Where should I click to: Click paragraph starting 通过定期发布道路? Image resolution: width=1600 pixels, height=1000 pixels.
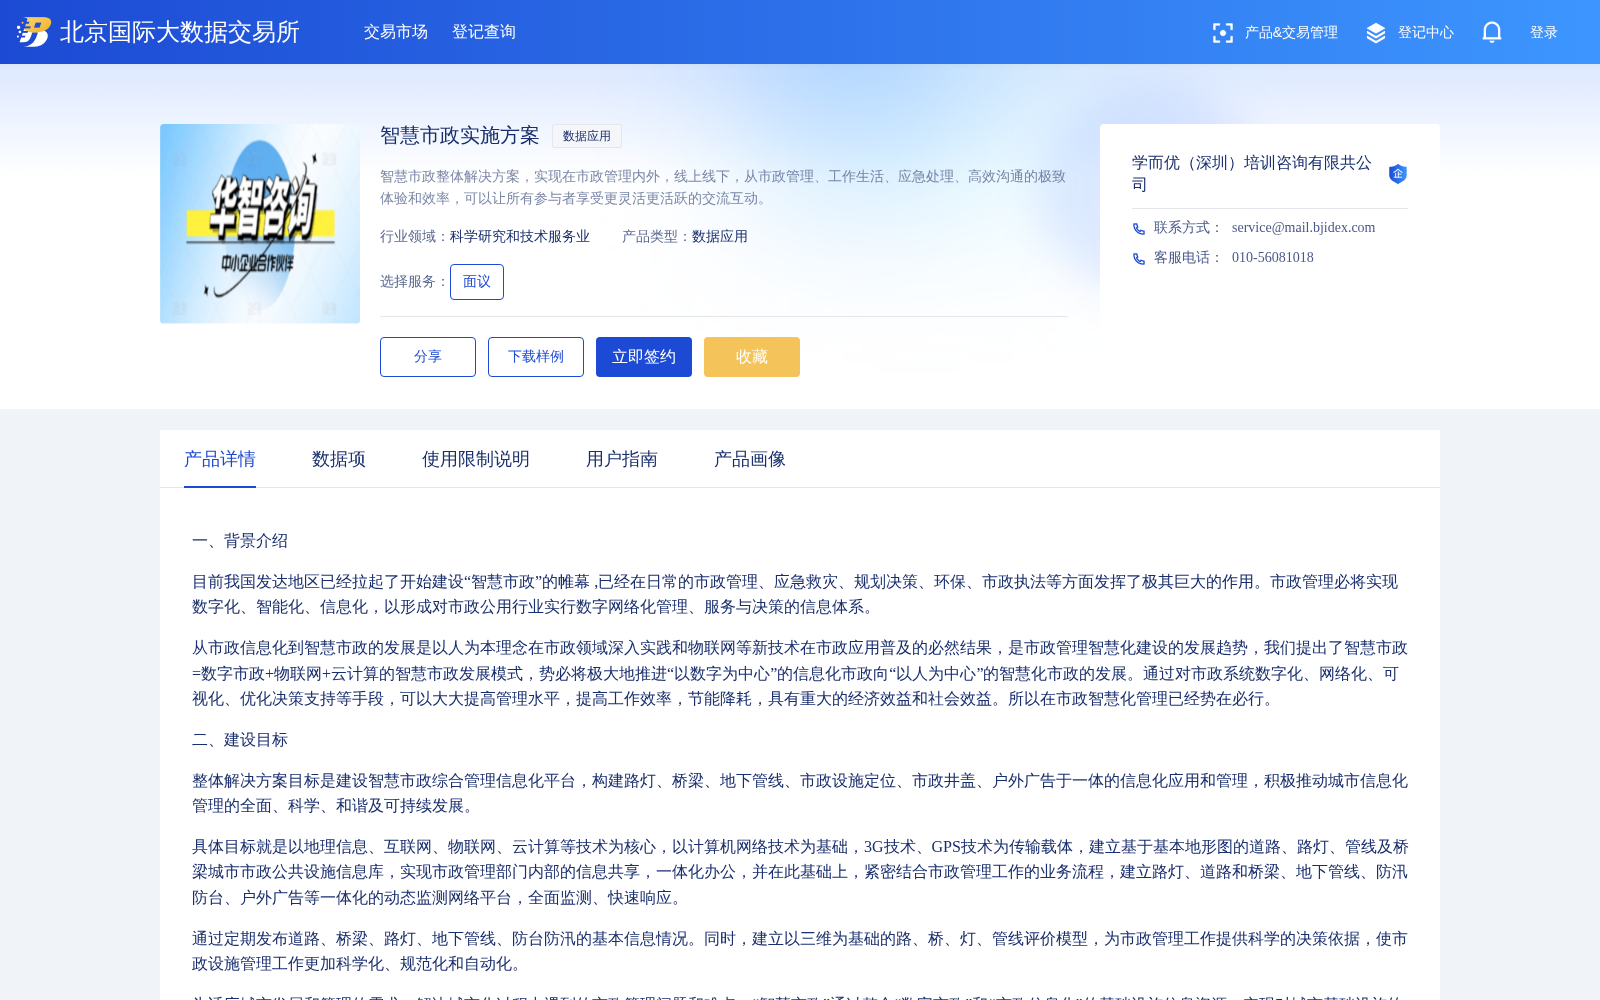[800, 951]
